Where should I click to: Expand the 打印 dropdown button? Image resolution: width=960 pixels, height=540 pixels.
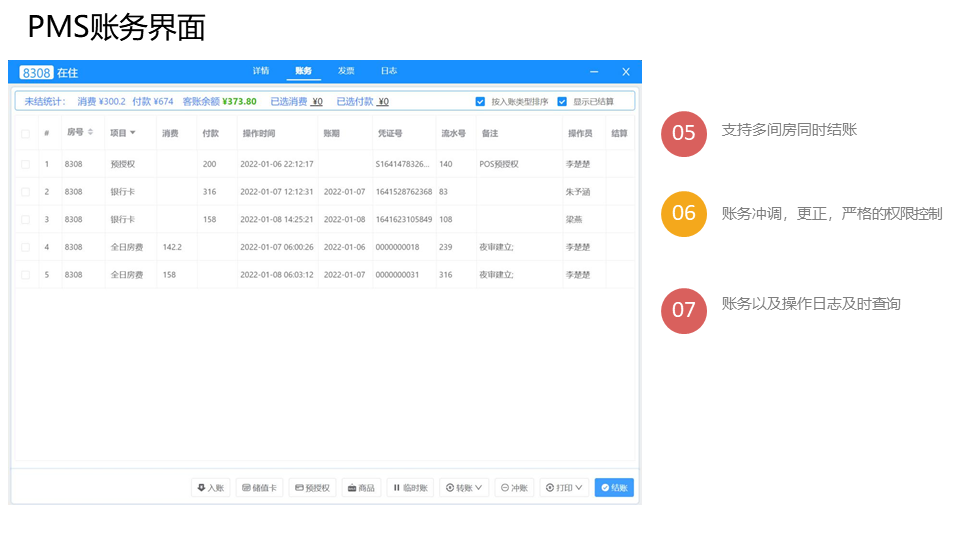tap(564, 488)
